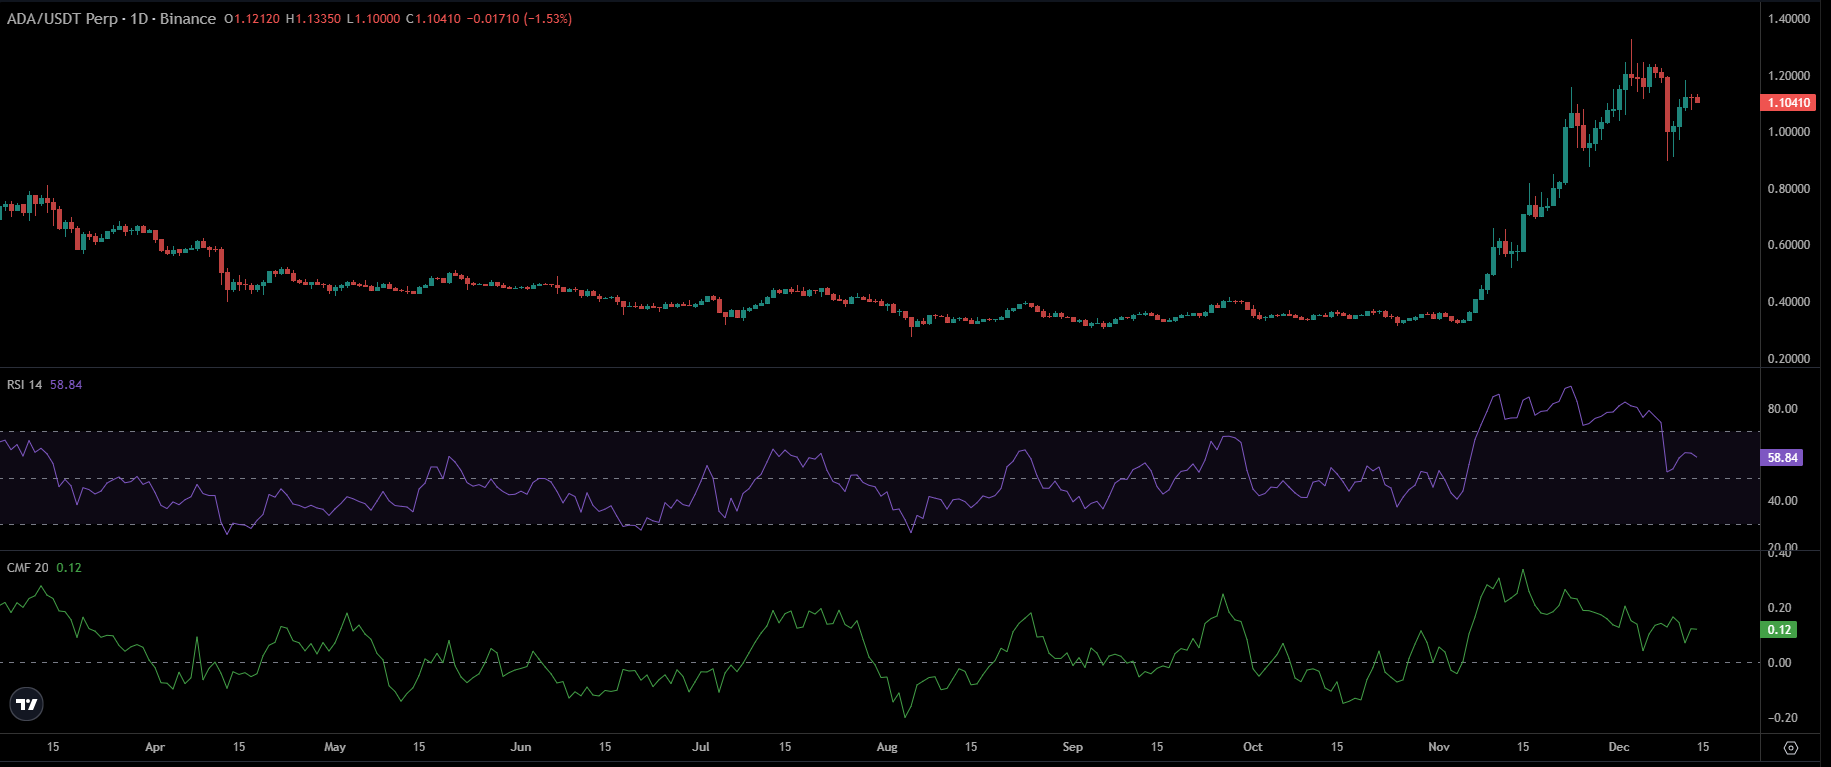Image resolution: width=1831 pixels, height=767 pixels.
Task: Click the red 1.10410 current price label
Action: [x=1787, y=103]
